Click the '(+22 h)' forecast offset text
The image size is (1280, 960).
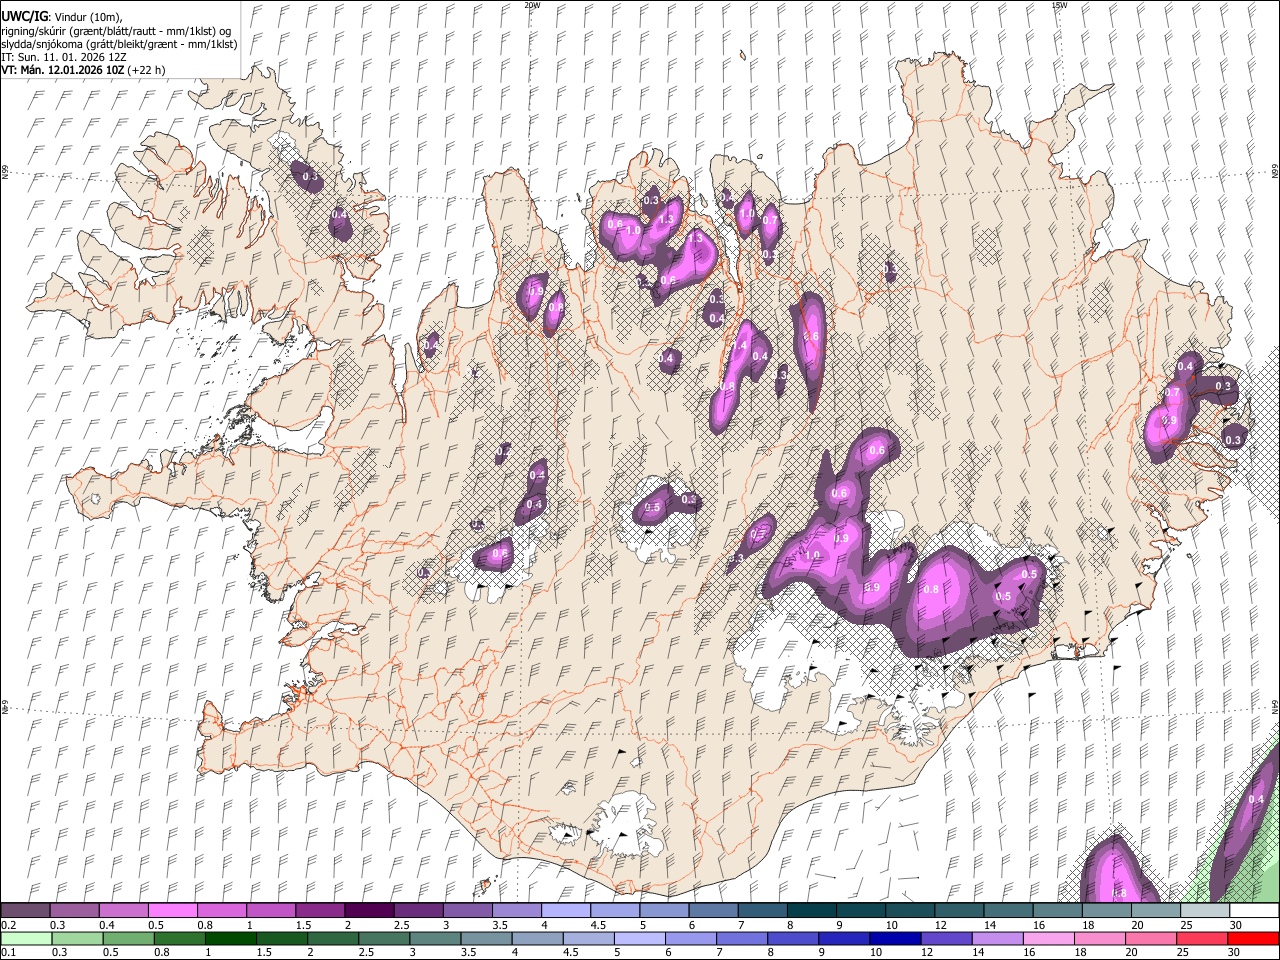click(x=147, y=70)
